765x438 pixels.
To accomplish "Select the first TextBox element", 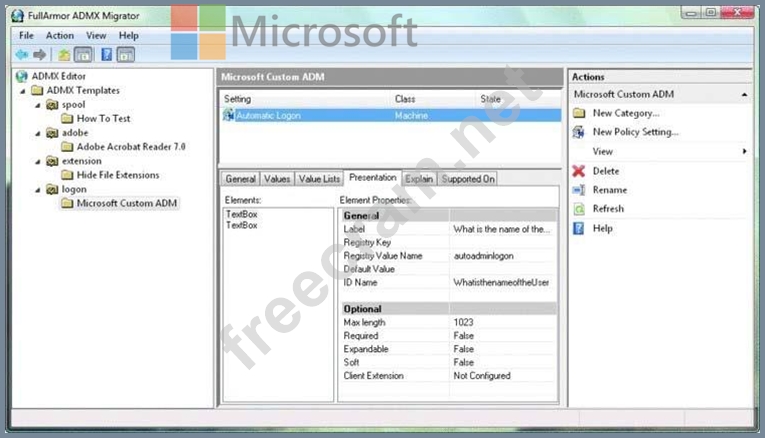I will pos(242,214).
